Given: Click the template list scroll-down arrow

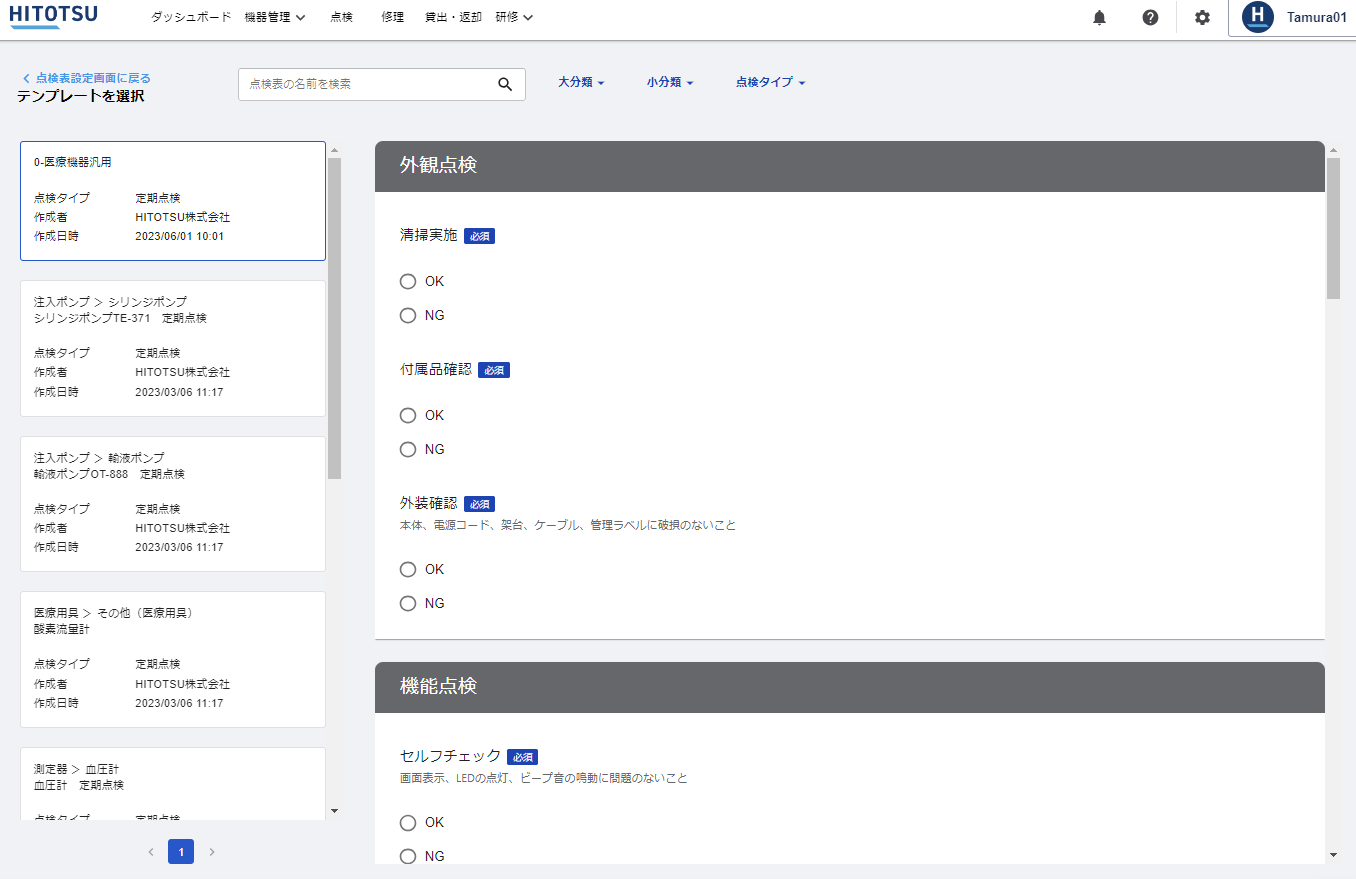Looking at the screenshot, I should [334, 811].
